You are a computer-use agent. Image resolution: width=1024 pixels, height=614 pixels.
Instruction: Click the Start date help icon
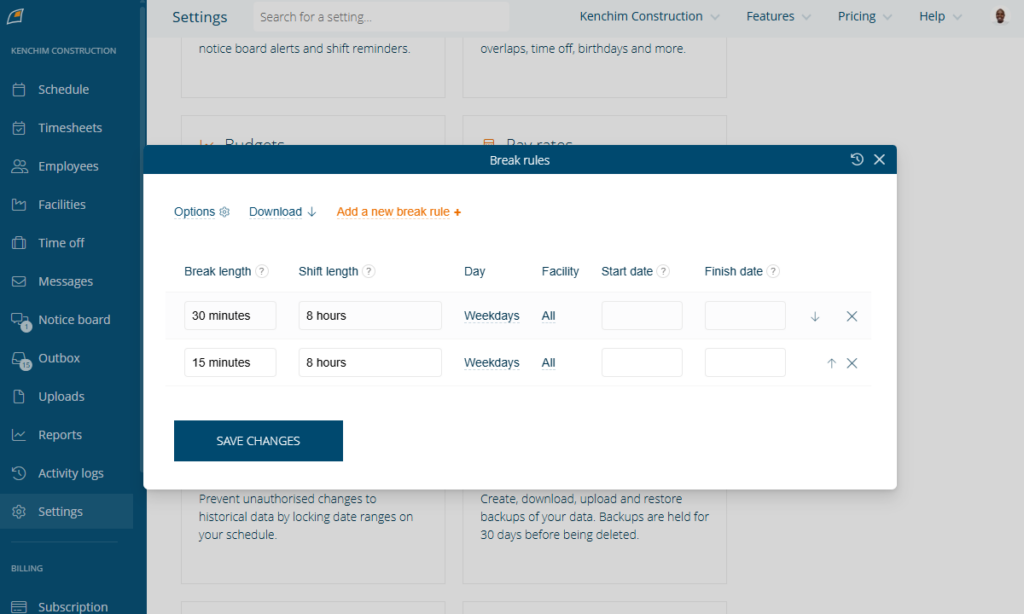pos(663,271)
